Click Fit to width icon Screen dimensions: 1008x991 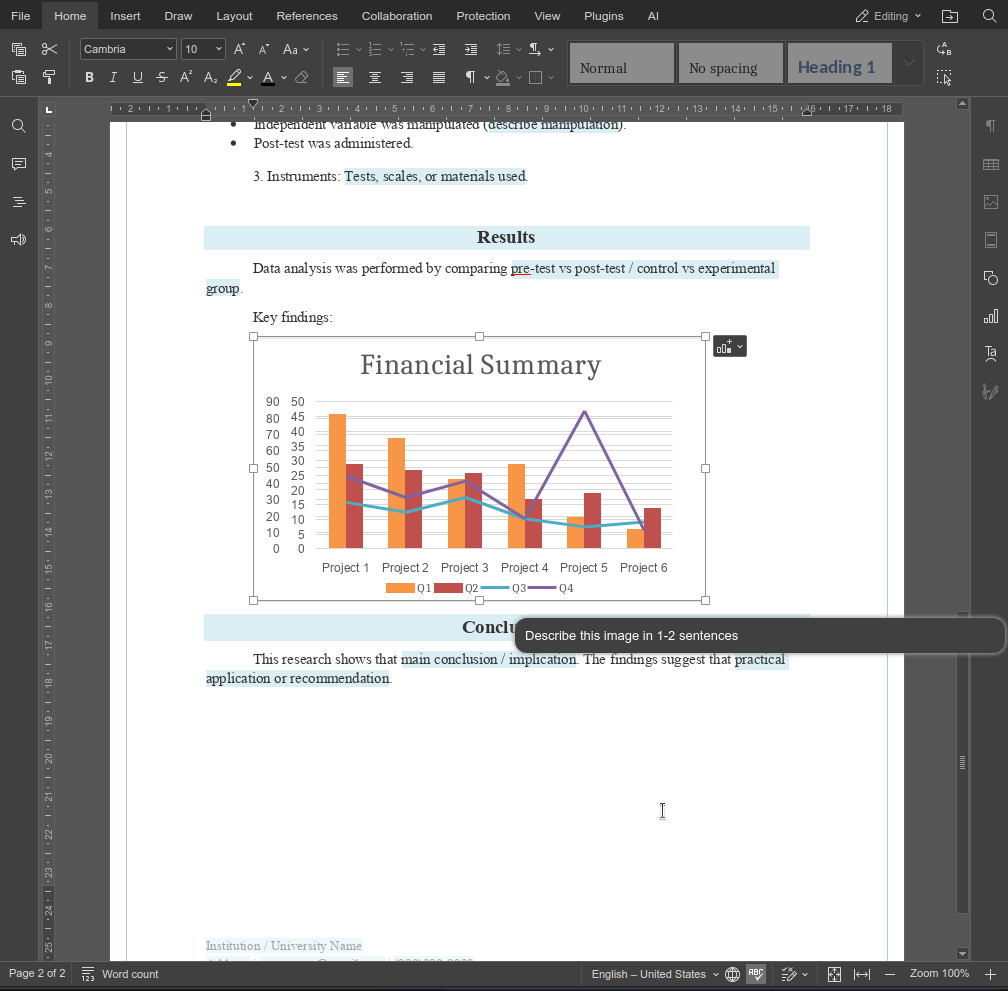861,974
